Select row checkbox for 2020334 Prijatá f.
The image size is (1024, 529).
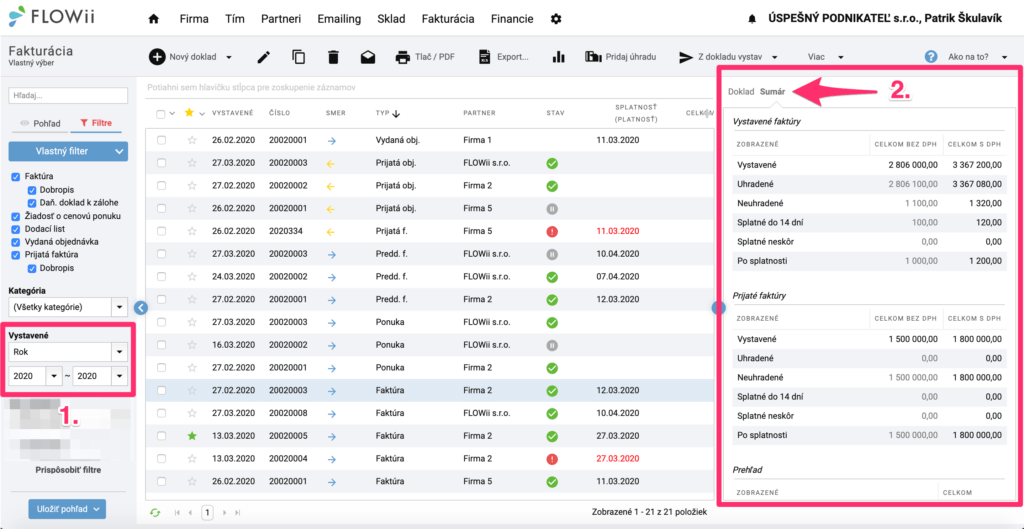(161, 231)
